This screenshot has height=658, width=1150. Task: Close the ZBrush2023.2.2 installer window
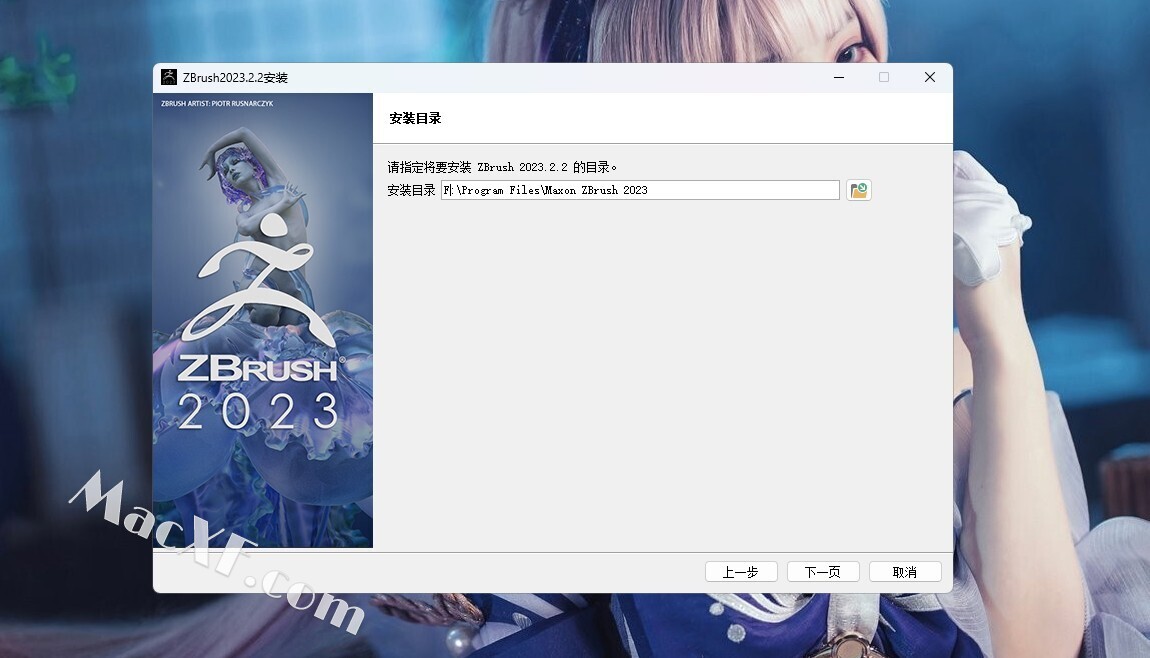click(930, 77)
